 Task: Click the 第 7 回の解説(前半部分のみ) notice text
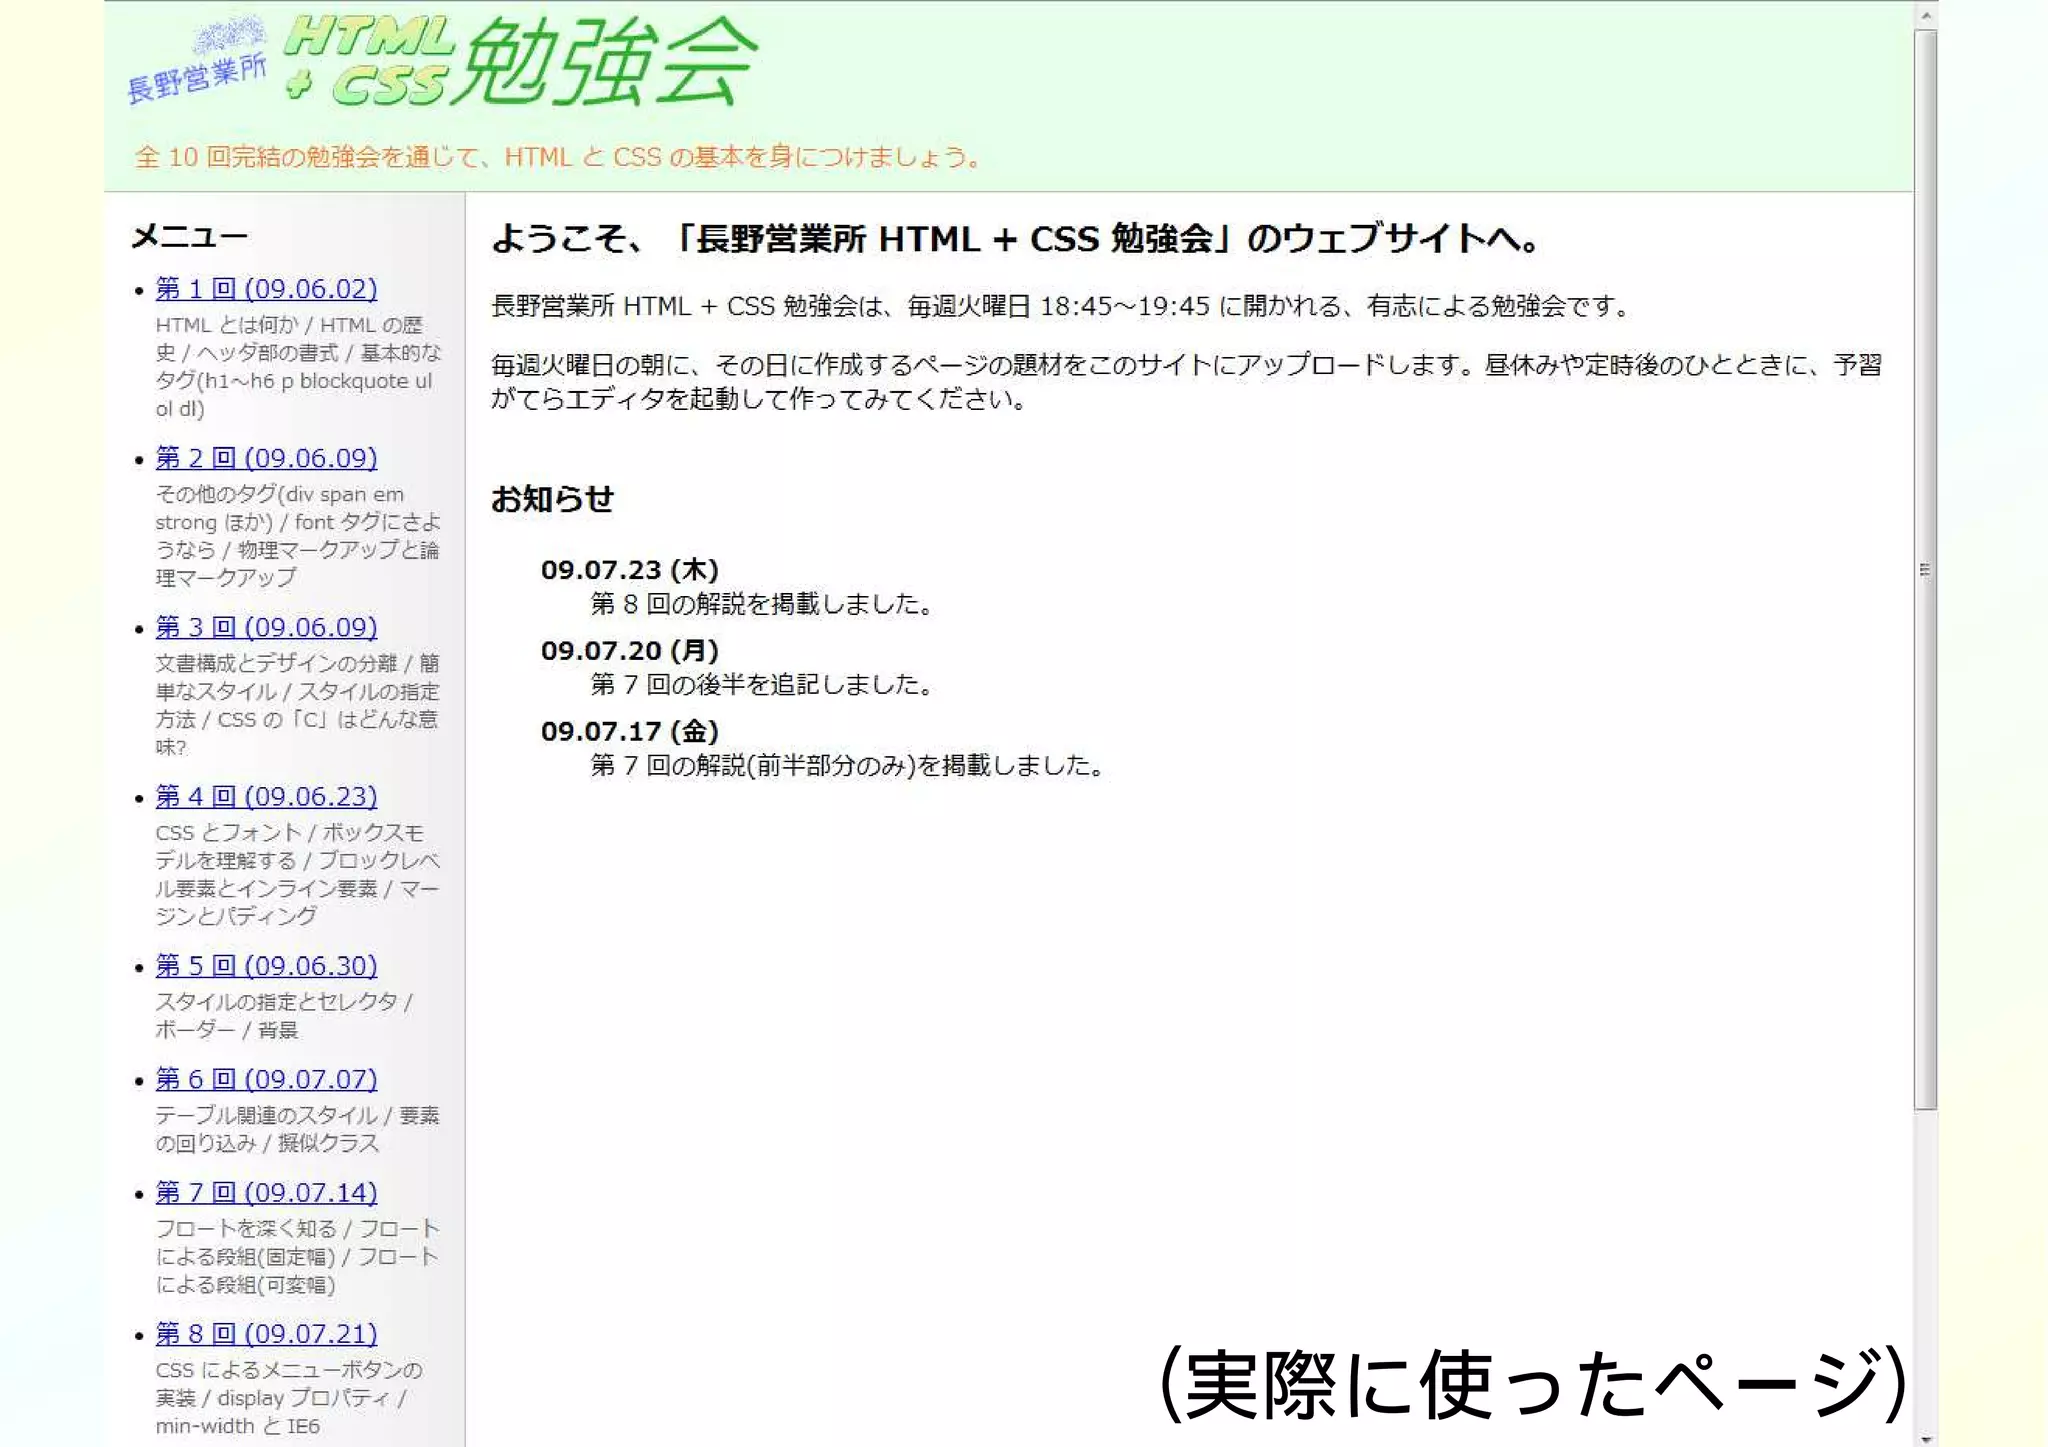(848, 766)
